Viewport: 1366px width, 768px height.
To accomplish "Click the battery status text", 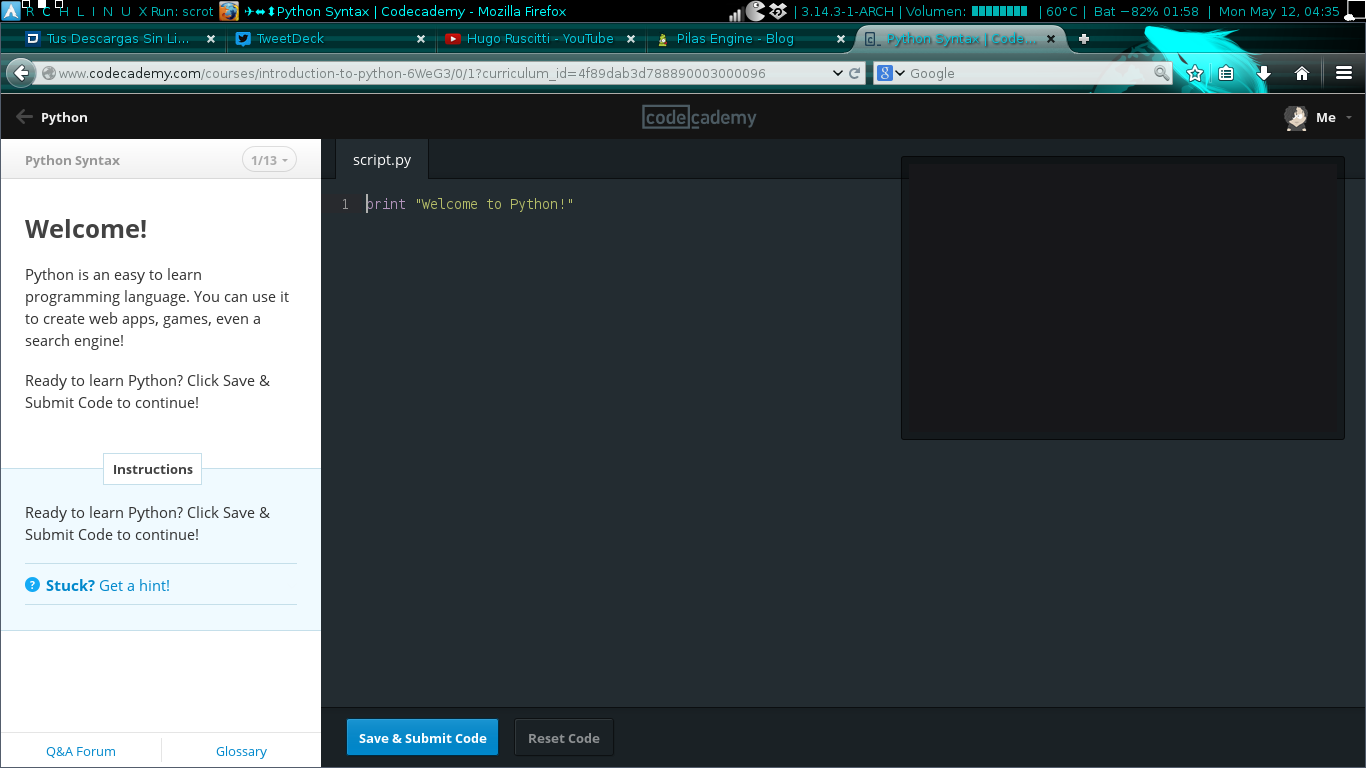I will click(x=1146, y=12).
